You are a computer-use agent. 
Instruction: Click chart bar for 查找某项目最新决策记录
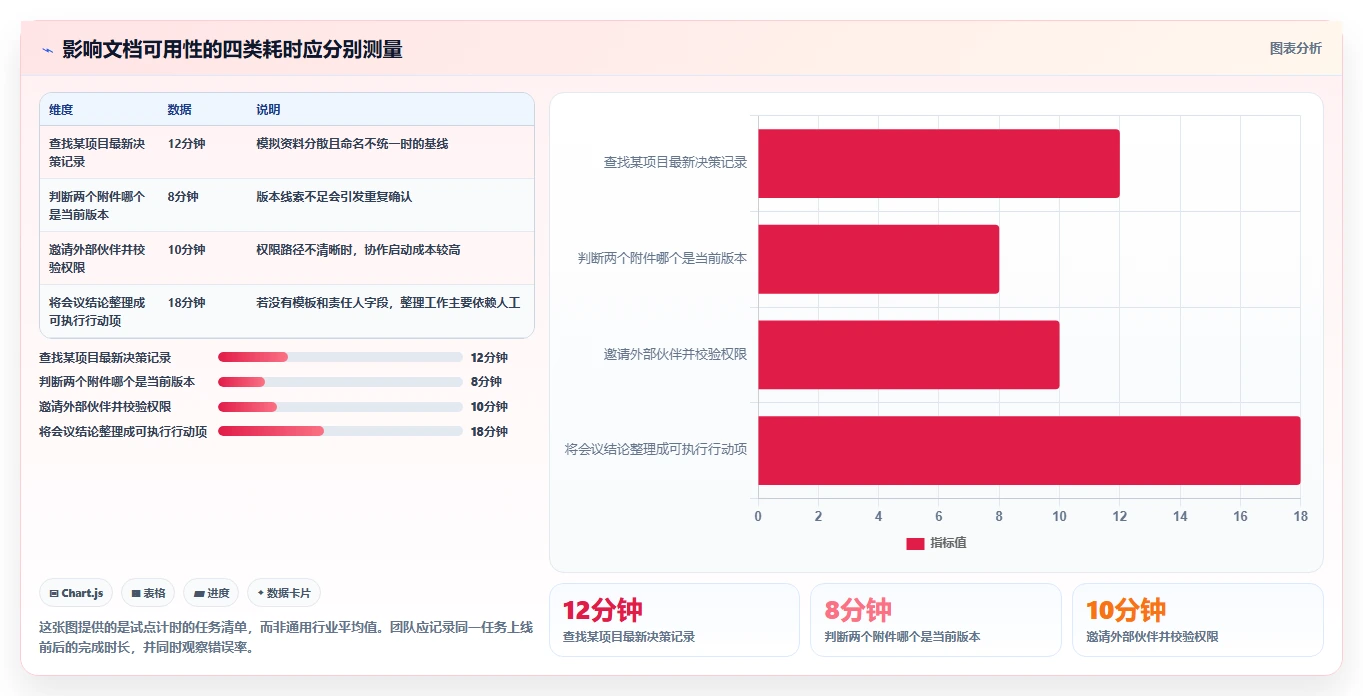pyautogui.click(x=939, y=163)
